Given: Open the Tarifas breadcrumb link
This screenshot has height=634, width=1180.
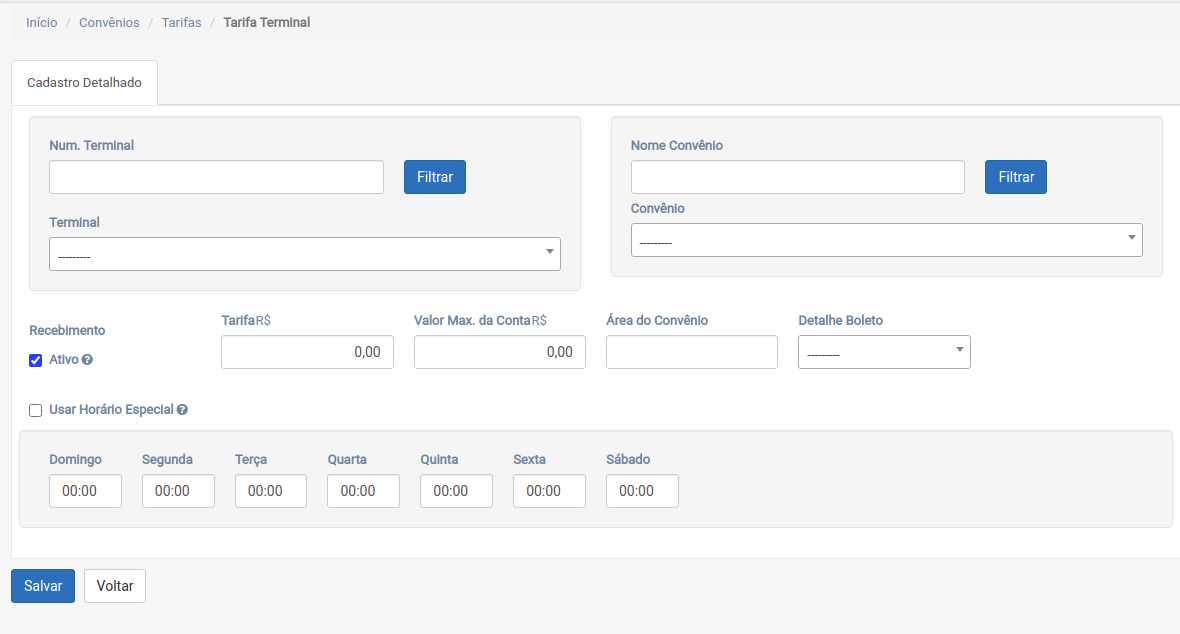Looking at the screenshot, I should [x=181, y=22].
